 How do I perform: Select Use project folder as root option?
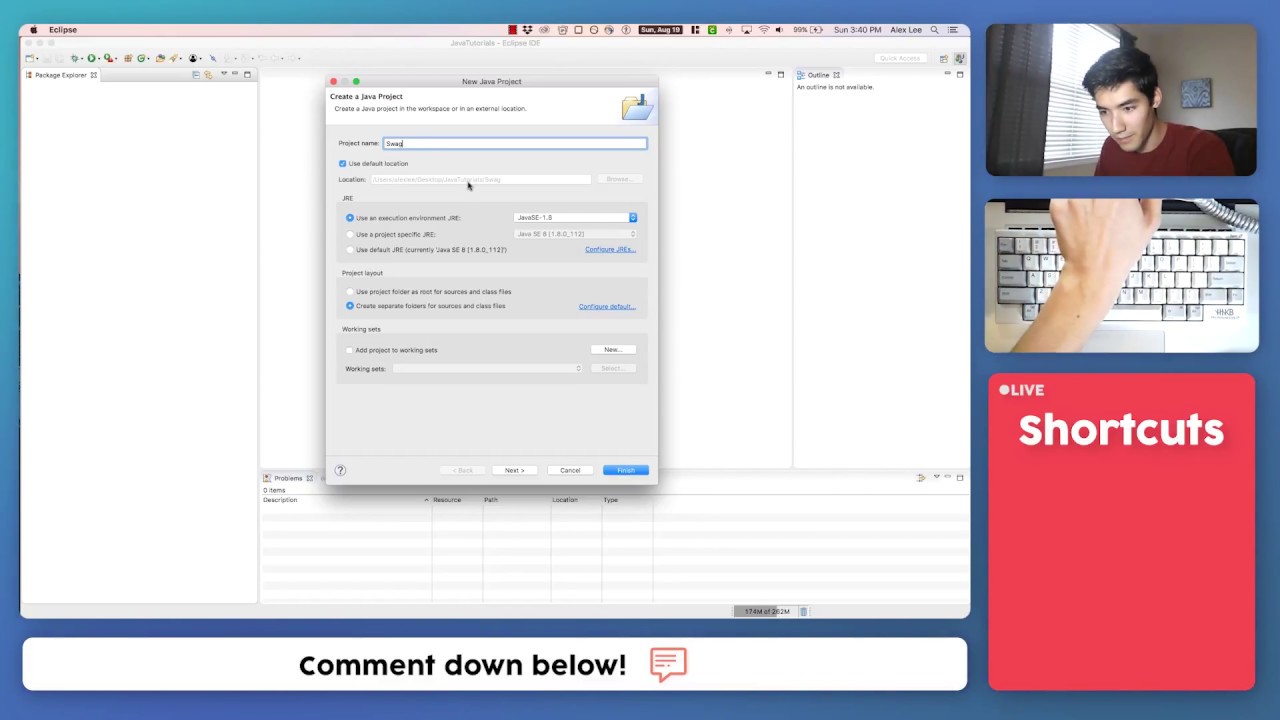coord(349,292)
